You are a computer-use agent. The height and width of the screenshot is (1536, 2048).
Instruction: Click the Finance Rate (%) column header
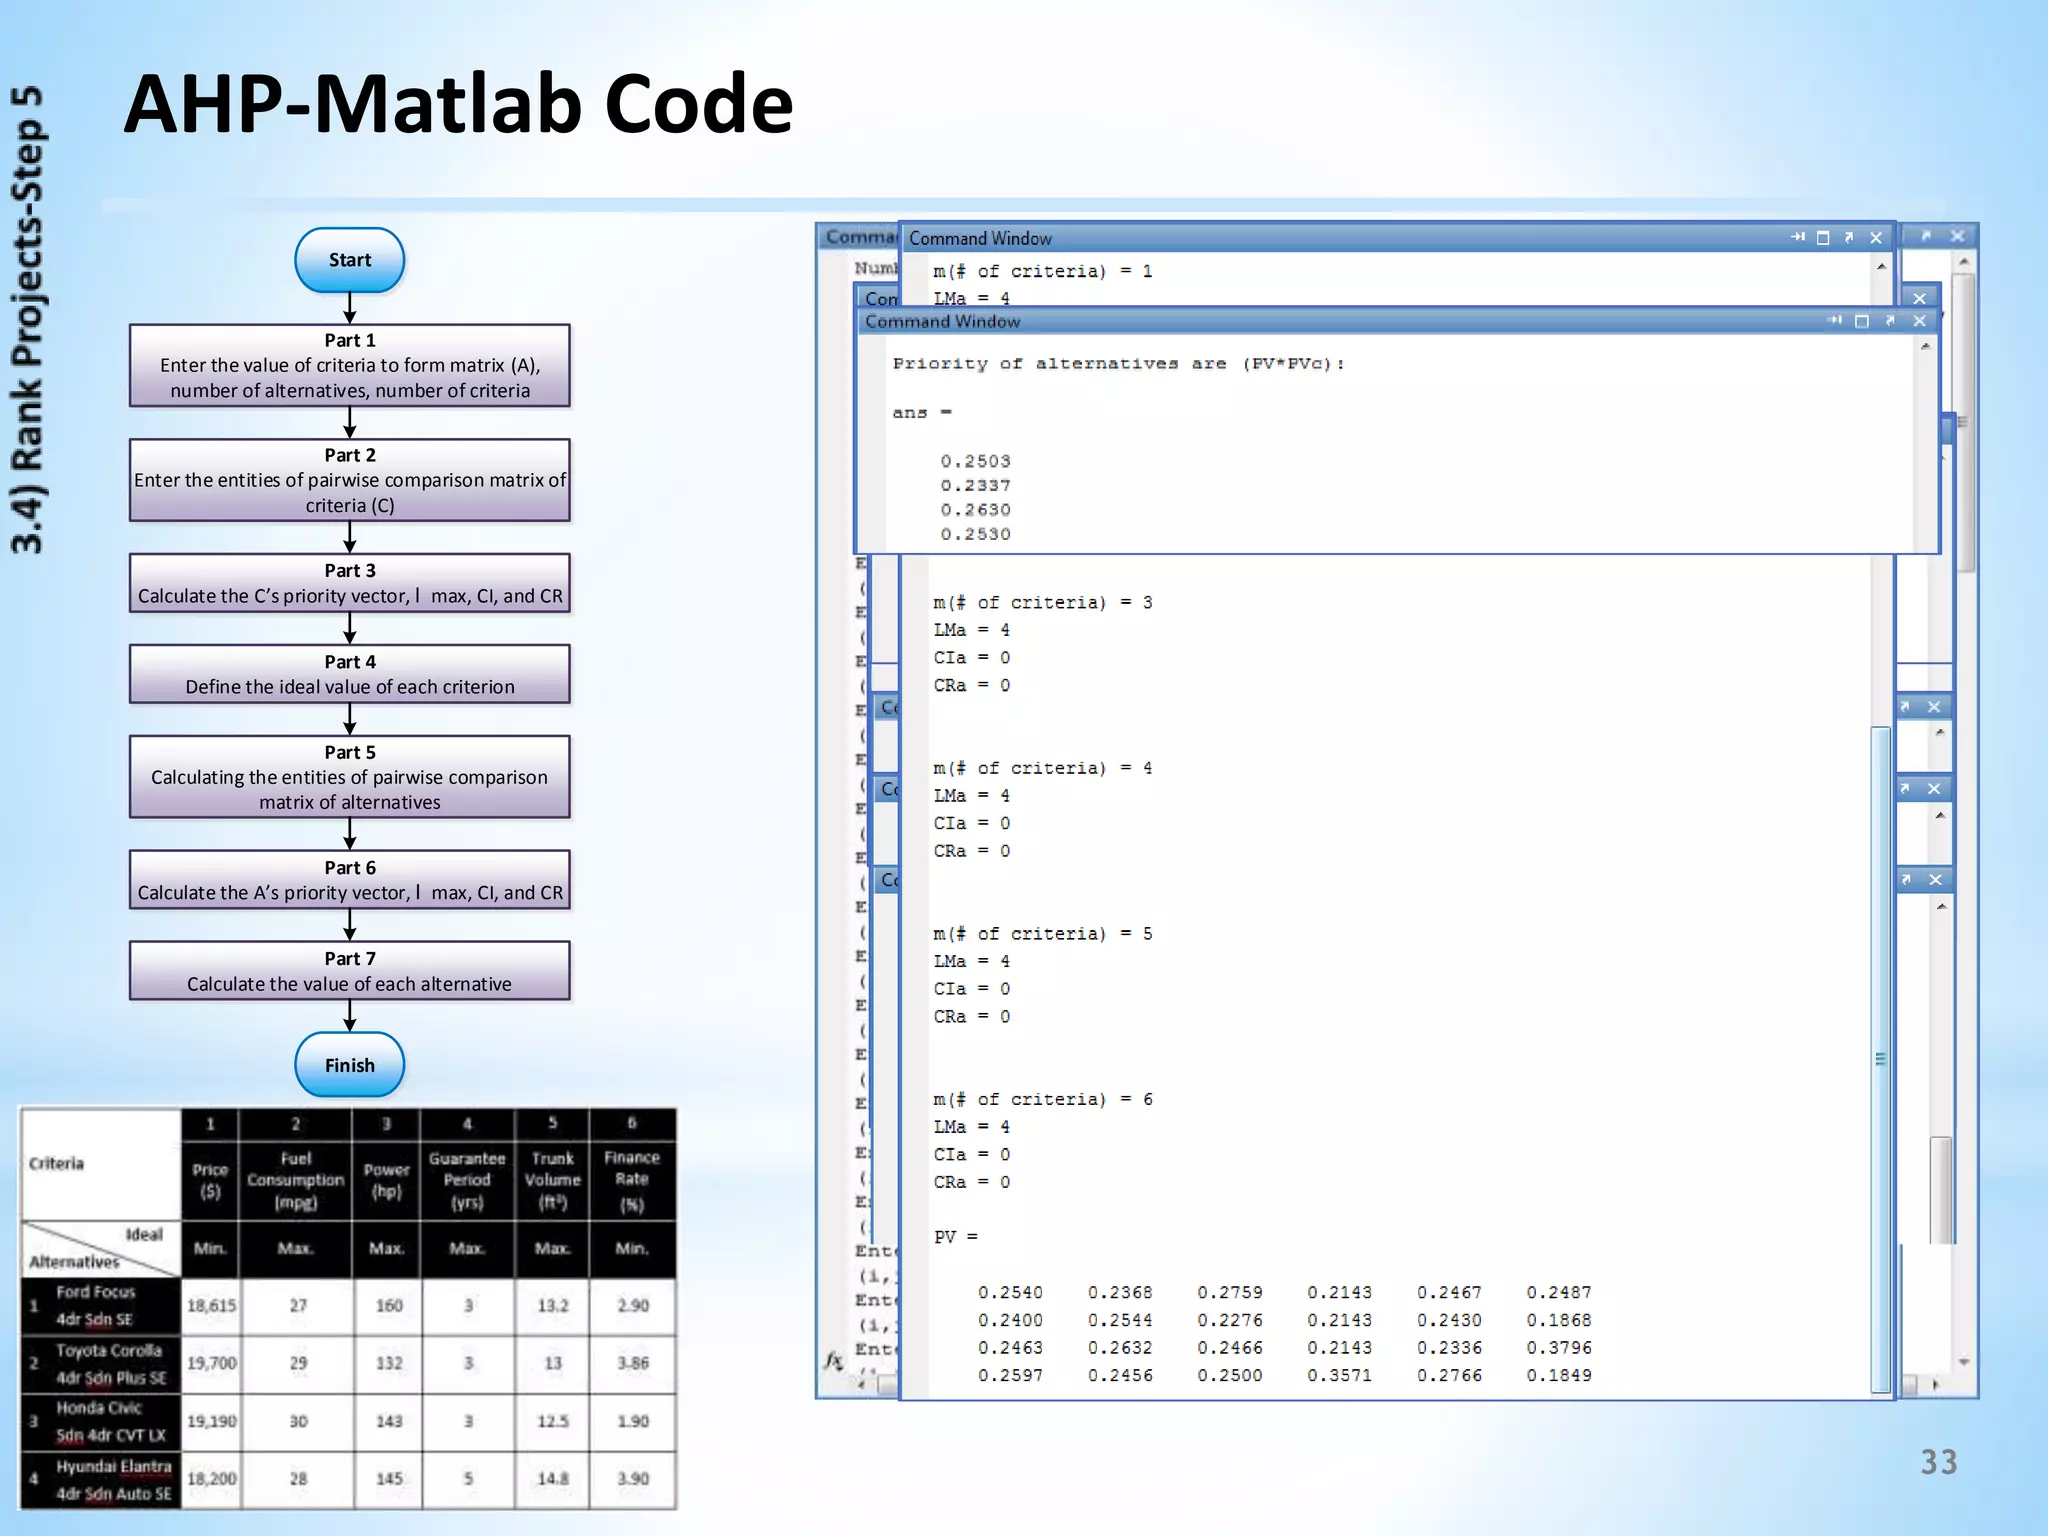632,1181
